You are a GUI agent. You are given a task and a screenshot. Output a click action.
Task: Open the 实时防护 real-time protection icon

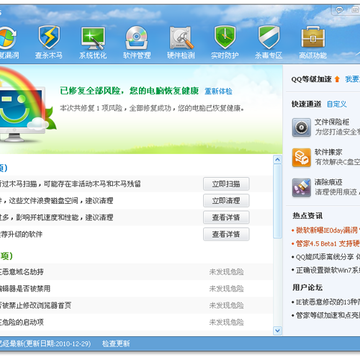(x=225, y=37)
